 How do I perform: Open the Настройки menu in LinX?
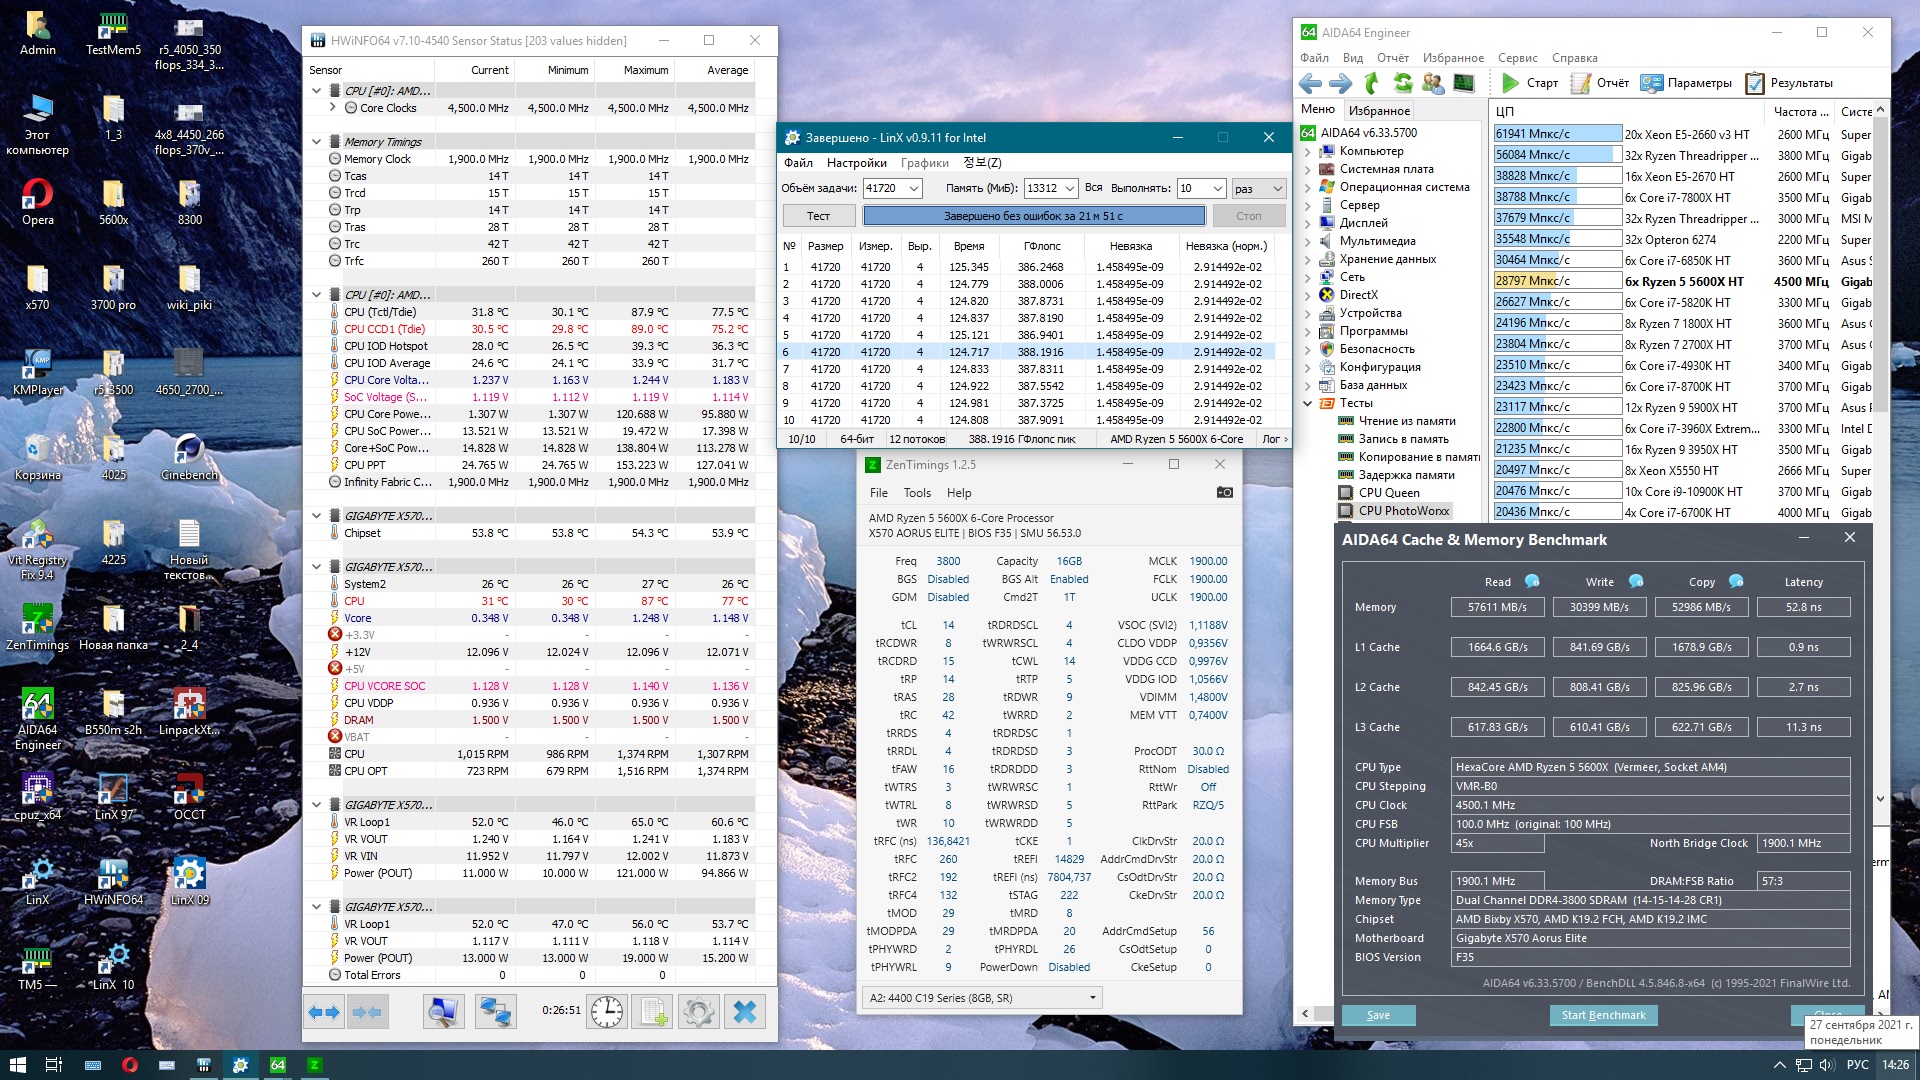[856, 163]
